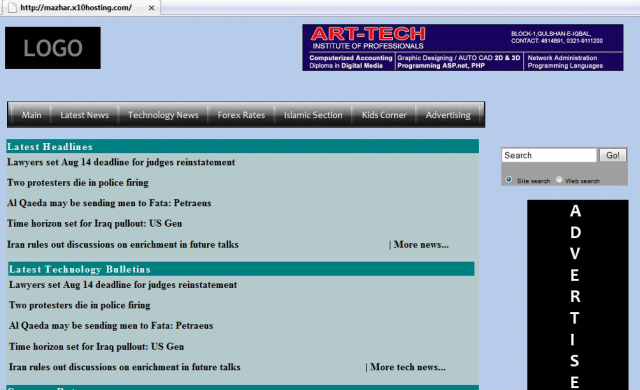
Task: Go to the Main menu item
Action: (x=31, y=115)
